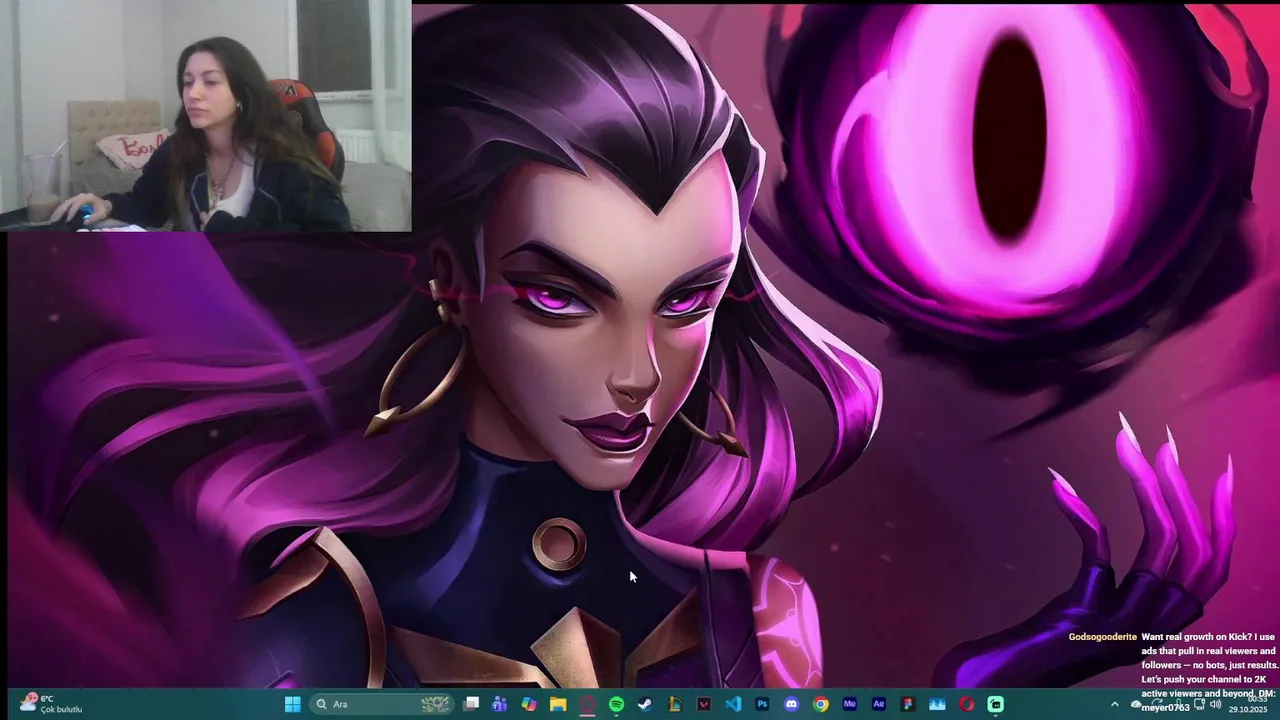This screenshot has width=1280, height=720.
Task: Open Figma from the taskbar
Action: click(x=908, y=704)
